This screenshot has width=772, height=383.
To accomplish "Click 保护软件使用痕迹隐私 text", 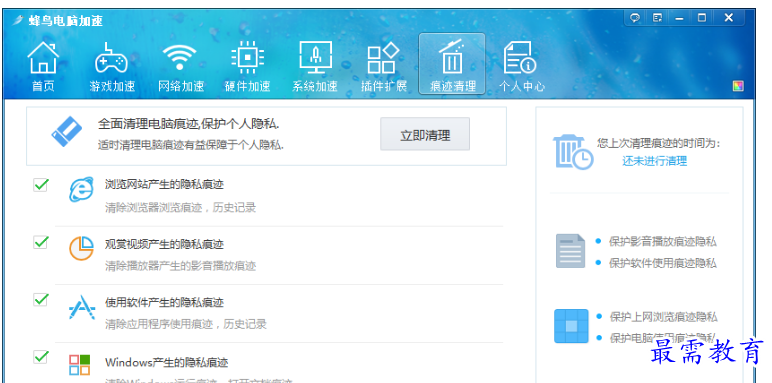I will [x=663, y=263].
